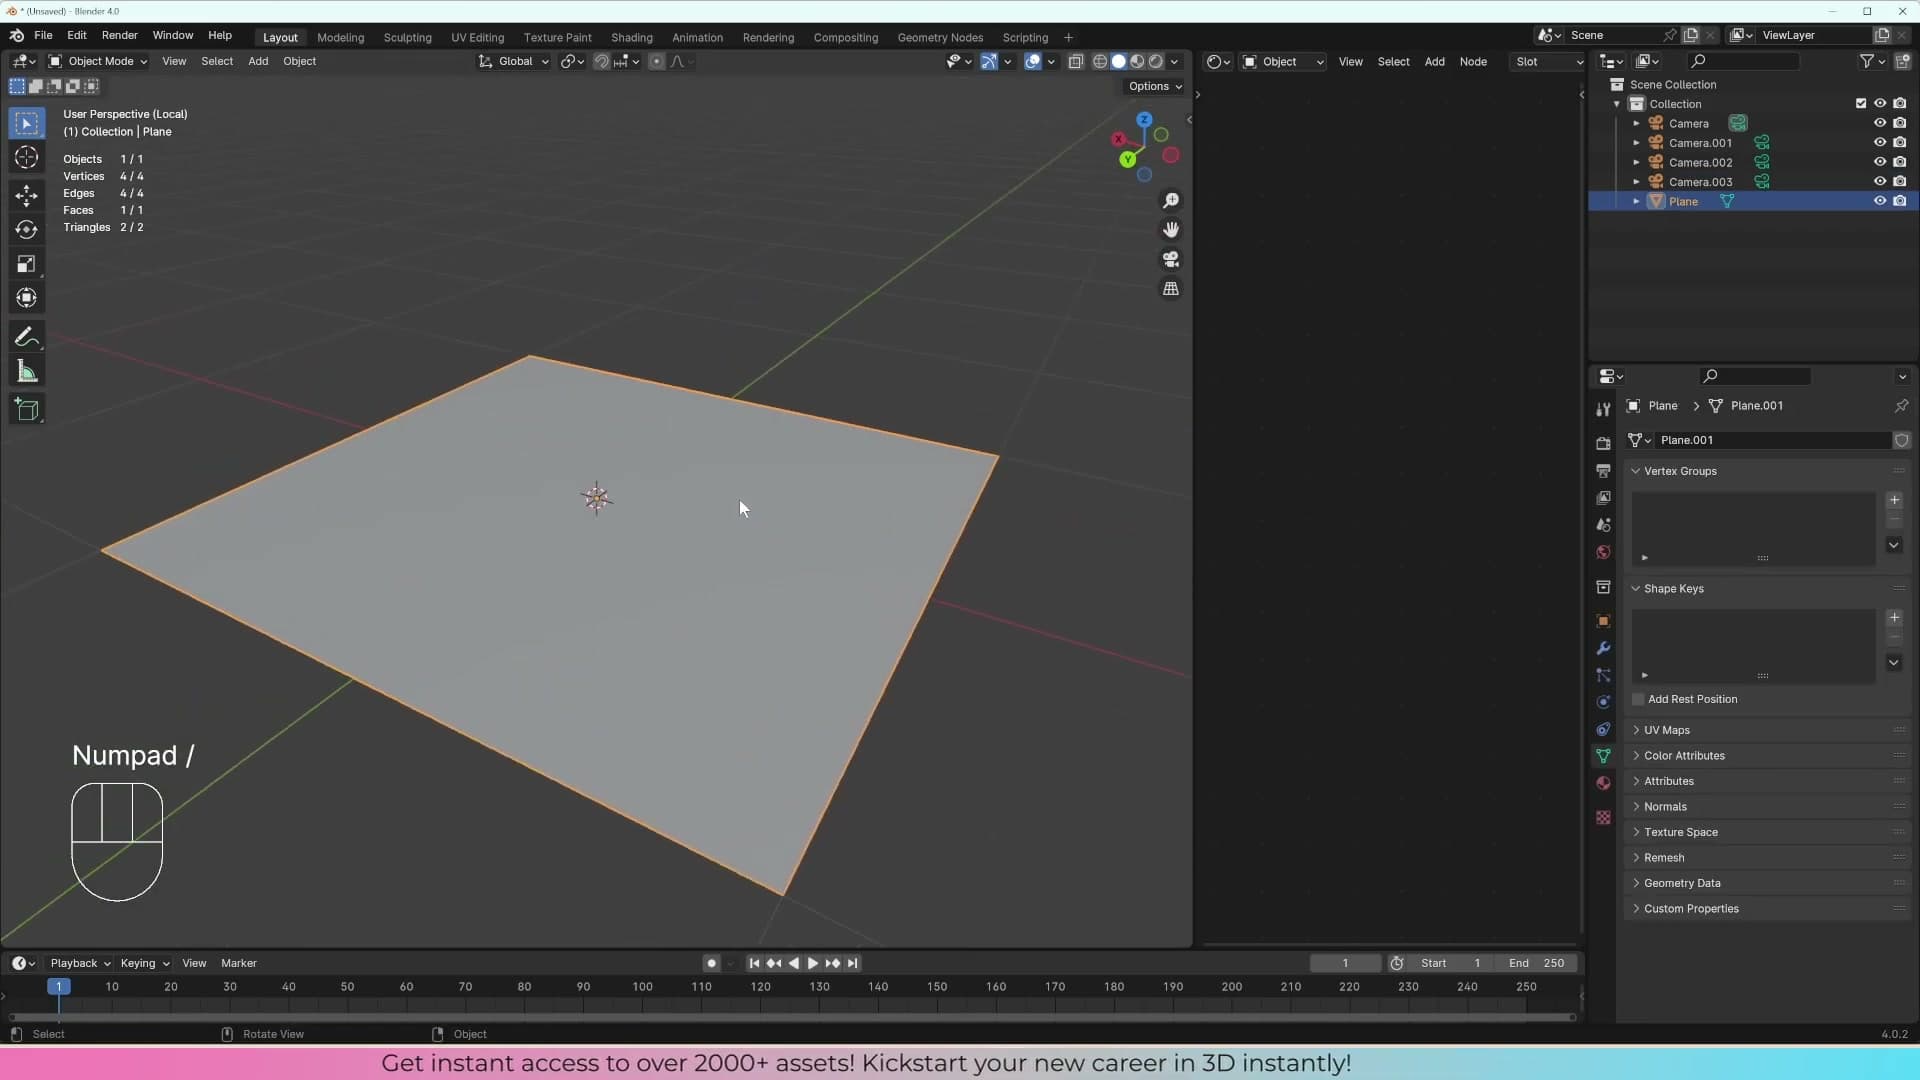Hide Camera.001 in viewport
Image resolution: width=1920 pixels, height=1080 pixels.
click(1880, 143)
